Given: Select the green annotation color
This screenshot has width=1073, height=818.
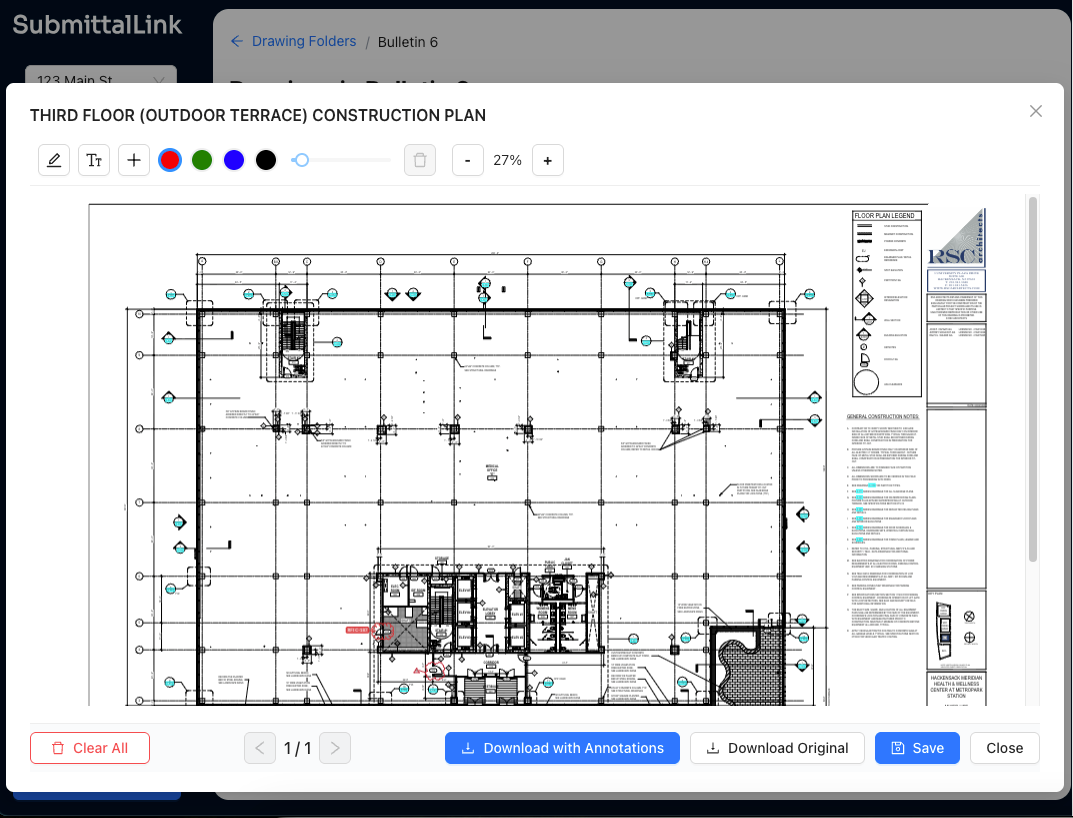Looking at the screenshot, I should [x=201, y=159].
